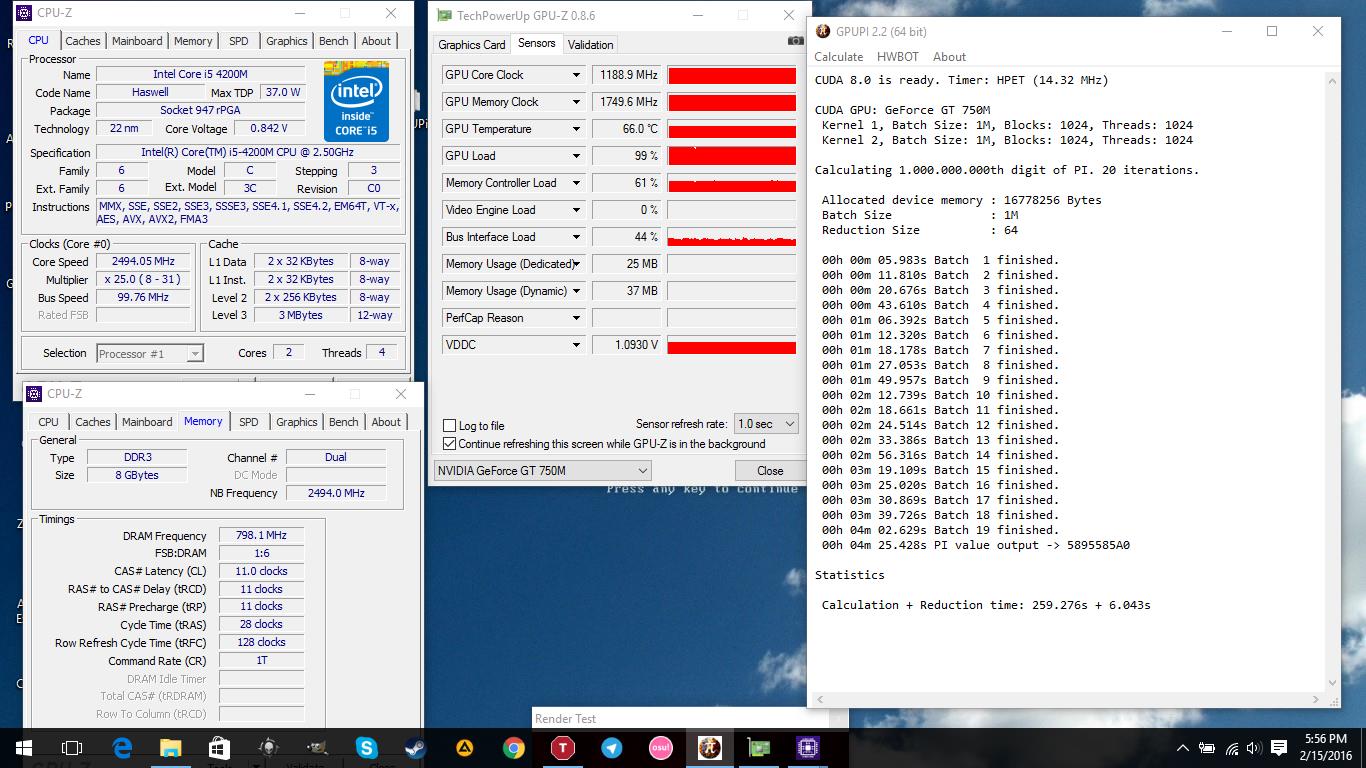Expand the Memory Controller Load dropdown
This screenshot has width=1366, height=768.
click(x=576, y=183)
